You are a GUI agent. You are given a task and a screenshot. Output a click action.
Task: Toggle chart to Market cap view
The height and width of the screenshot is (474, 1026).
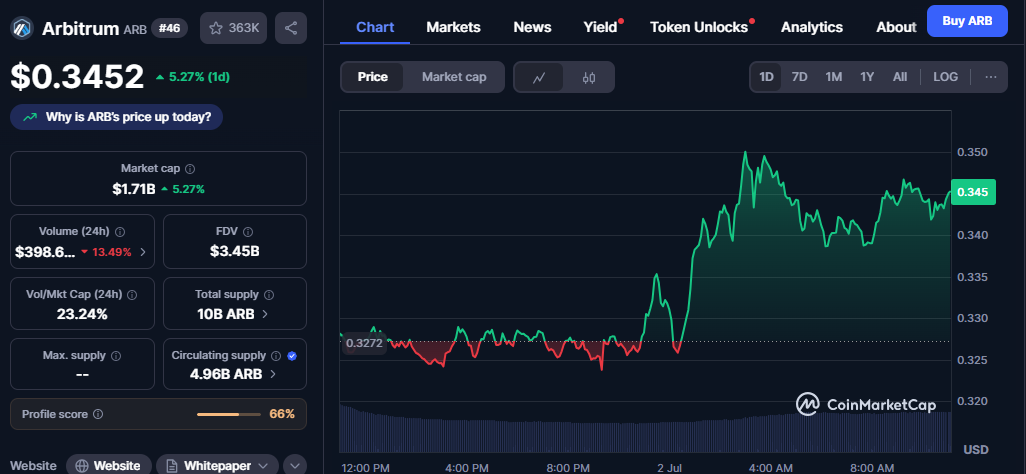tap(454, 77)
